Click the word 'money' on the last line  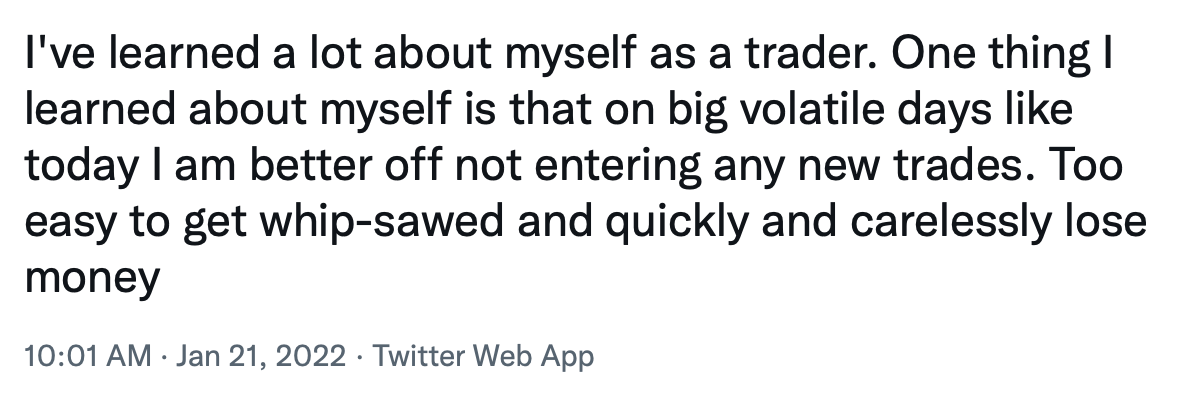[93, 280]
